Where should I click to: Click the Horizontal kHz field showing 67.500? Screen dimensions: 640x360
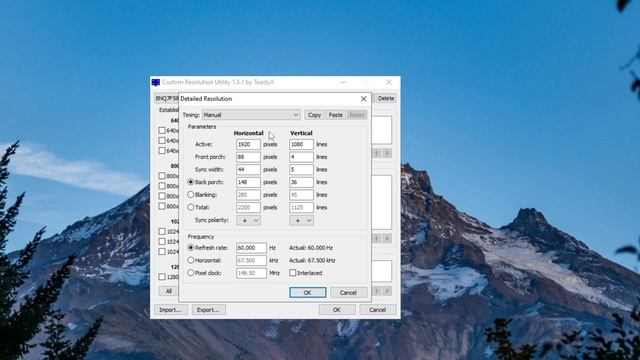pos(251,260)
